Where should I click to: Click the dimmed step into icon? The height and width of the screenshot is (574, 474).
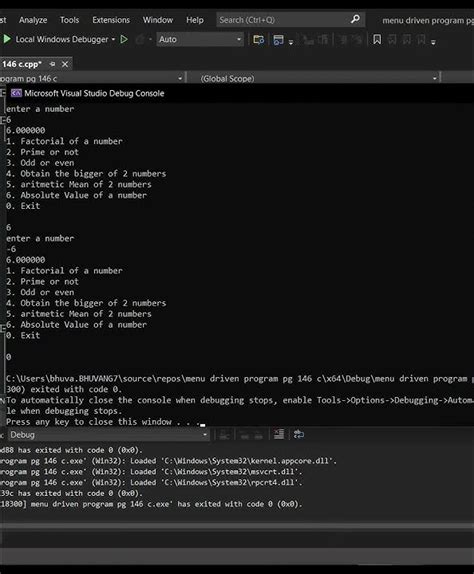(x=308, y=39)
